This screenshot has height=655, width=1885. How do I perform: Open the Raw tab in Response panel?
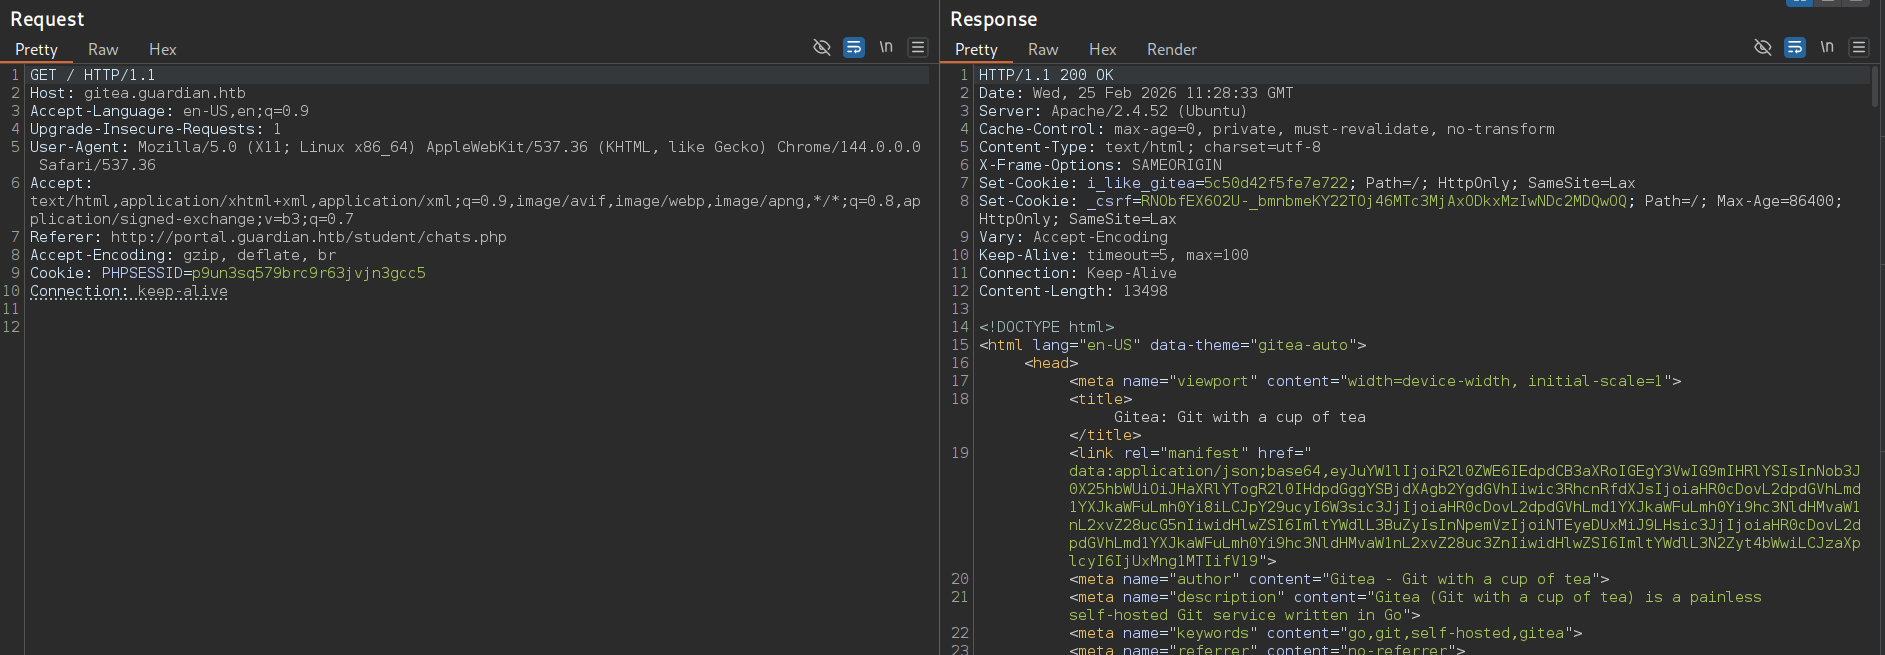(1043, 49)
